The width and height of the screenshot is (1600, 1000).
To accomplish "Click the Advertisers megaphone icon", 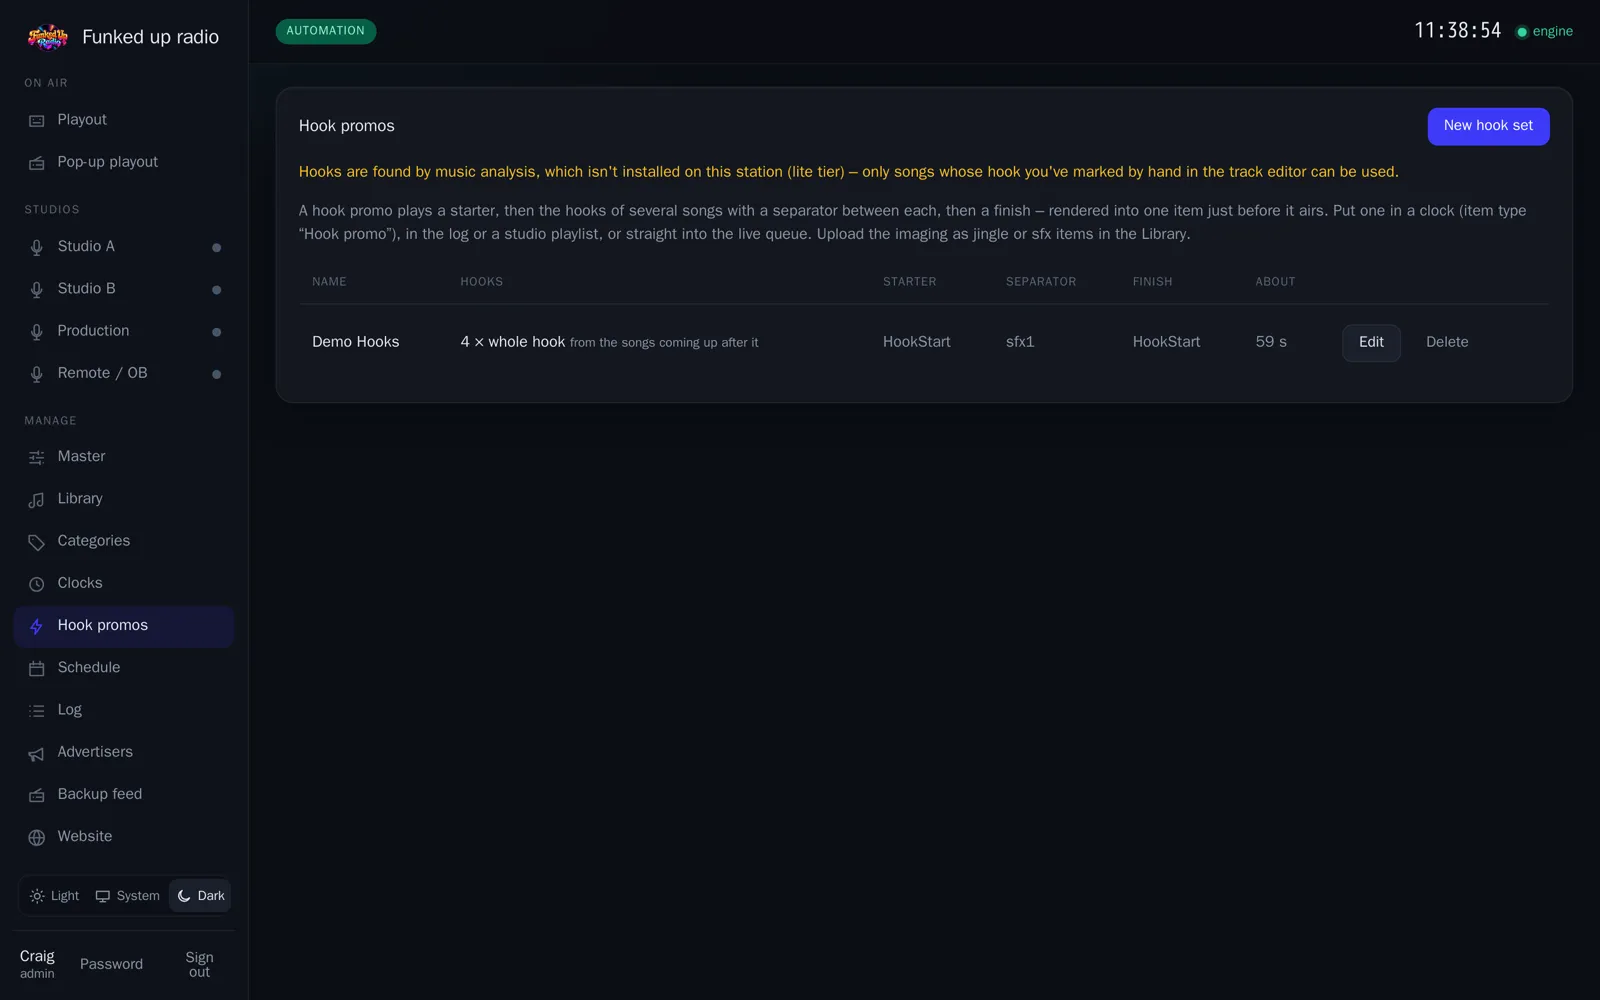I will pyautogui.click(x=37, y=753).
